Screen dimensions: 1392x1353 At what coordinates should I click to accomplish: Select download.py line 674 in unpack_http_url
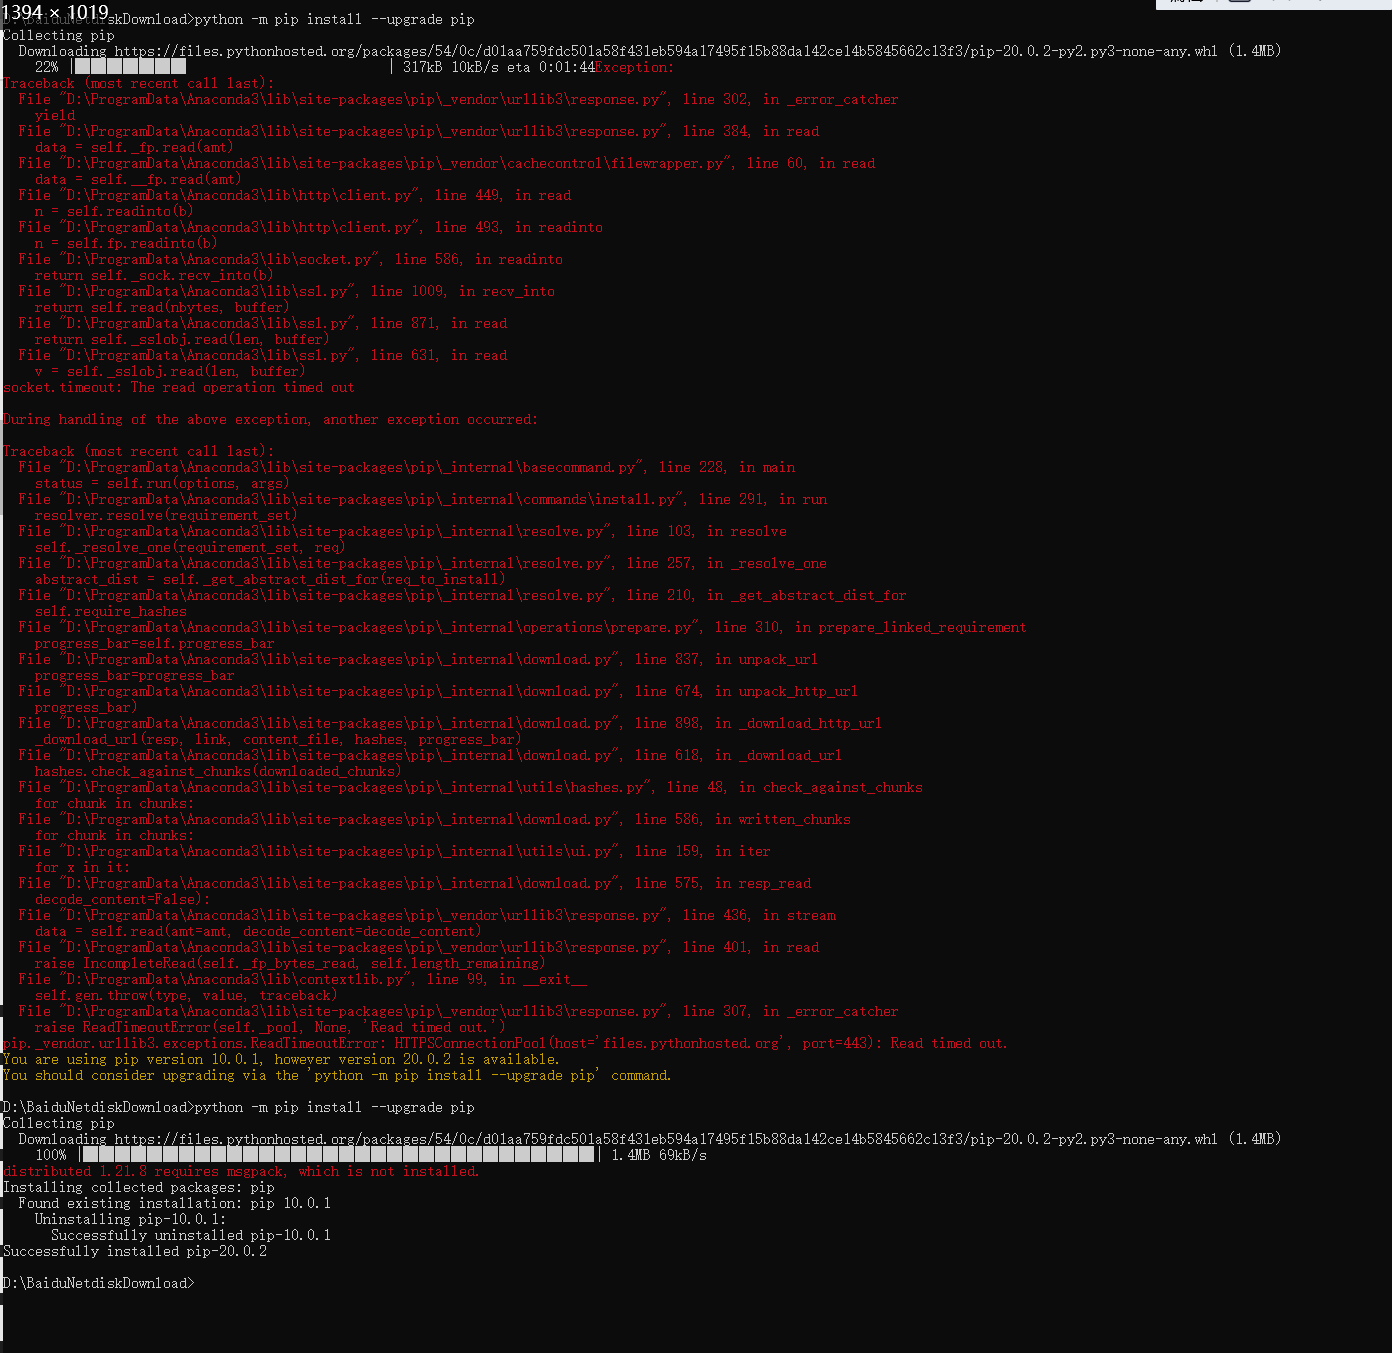click(x=438, y=691)
